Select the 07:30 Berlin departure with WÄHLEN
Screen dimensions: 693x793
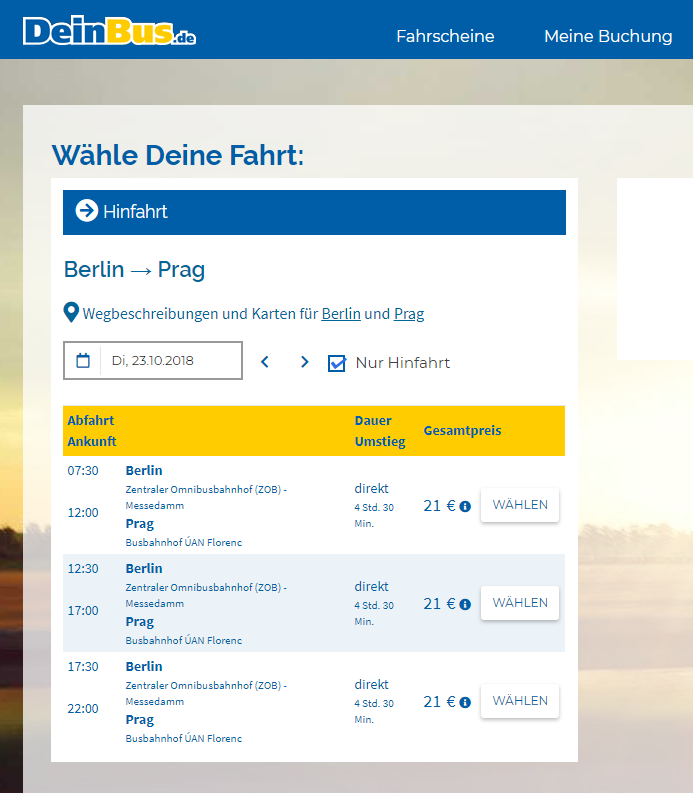tap(520, 505)
